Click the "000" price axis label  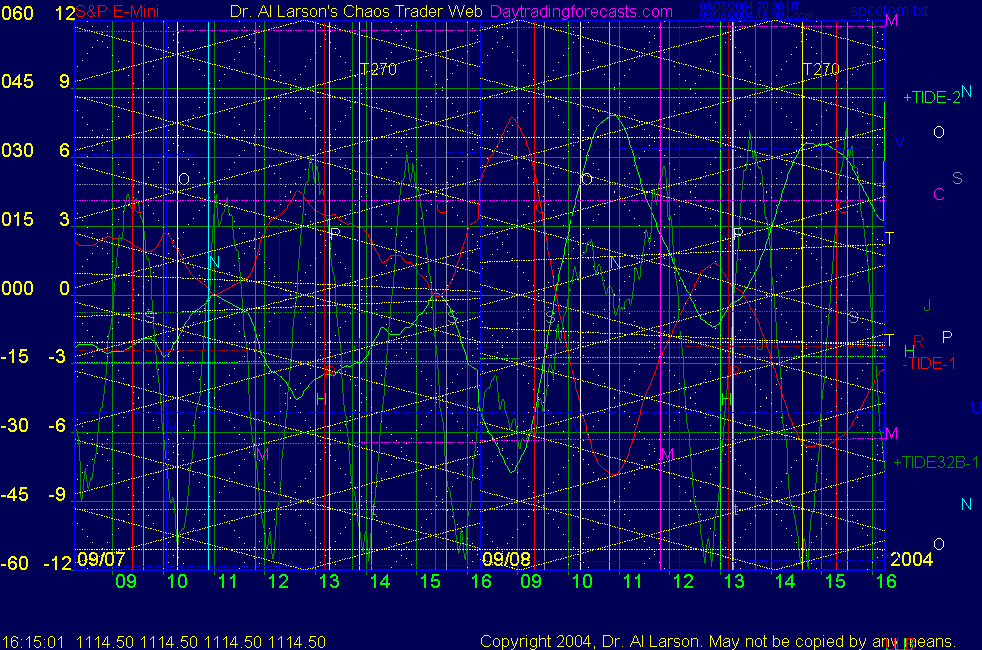[17, 288]
